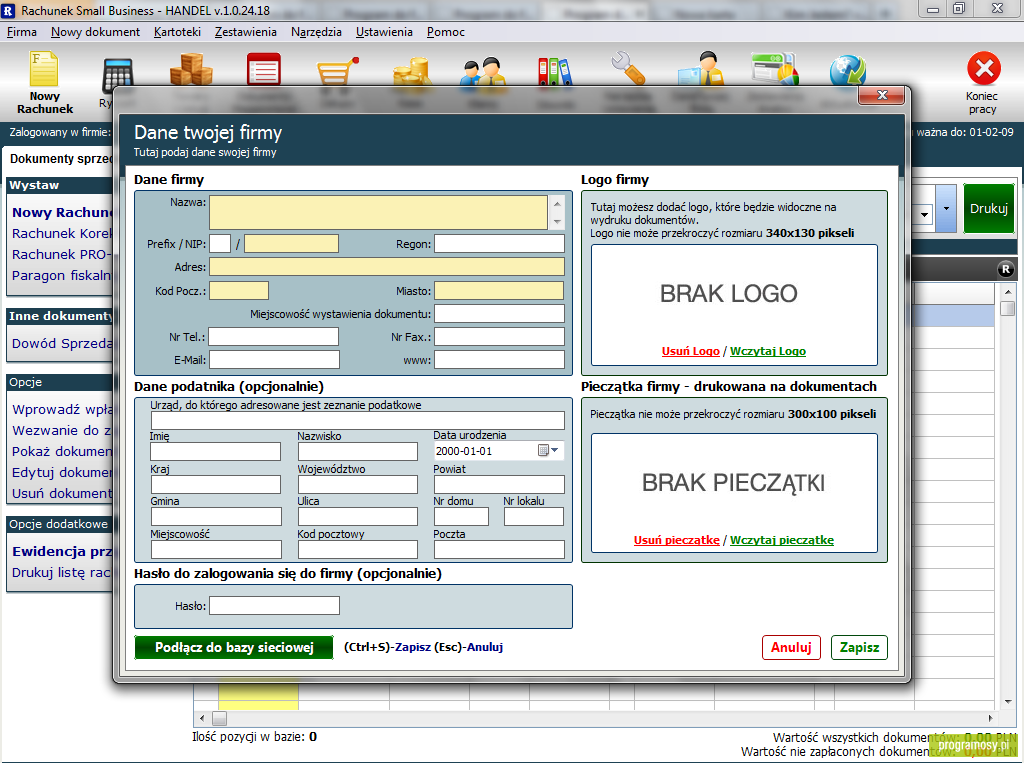Focus the NIP number field
The width and height of the screenshot is (1024, 763).
[x=291, y=244]
